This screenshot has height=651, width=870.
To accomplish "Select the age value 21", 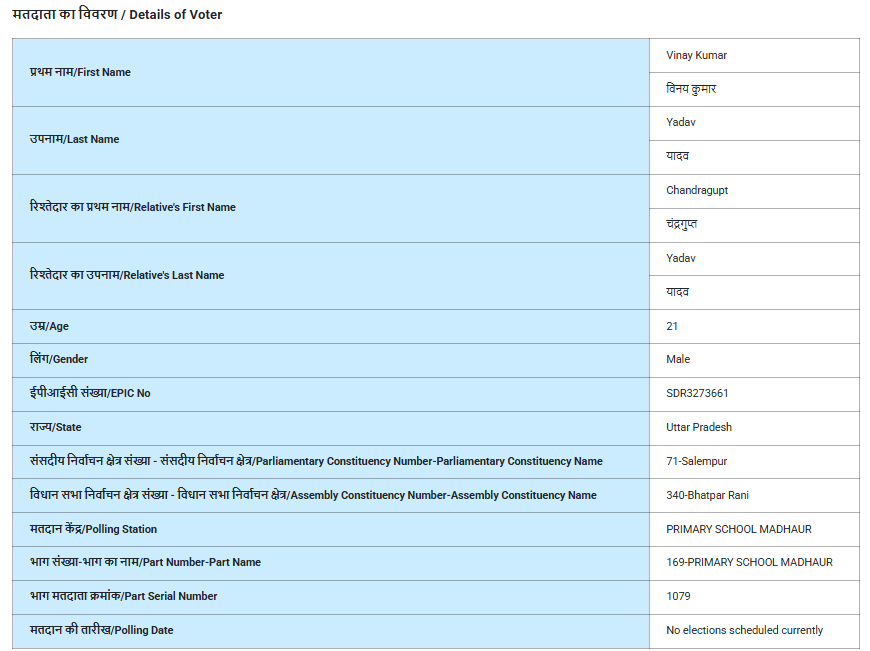I will click(x=672, y=326).
